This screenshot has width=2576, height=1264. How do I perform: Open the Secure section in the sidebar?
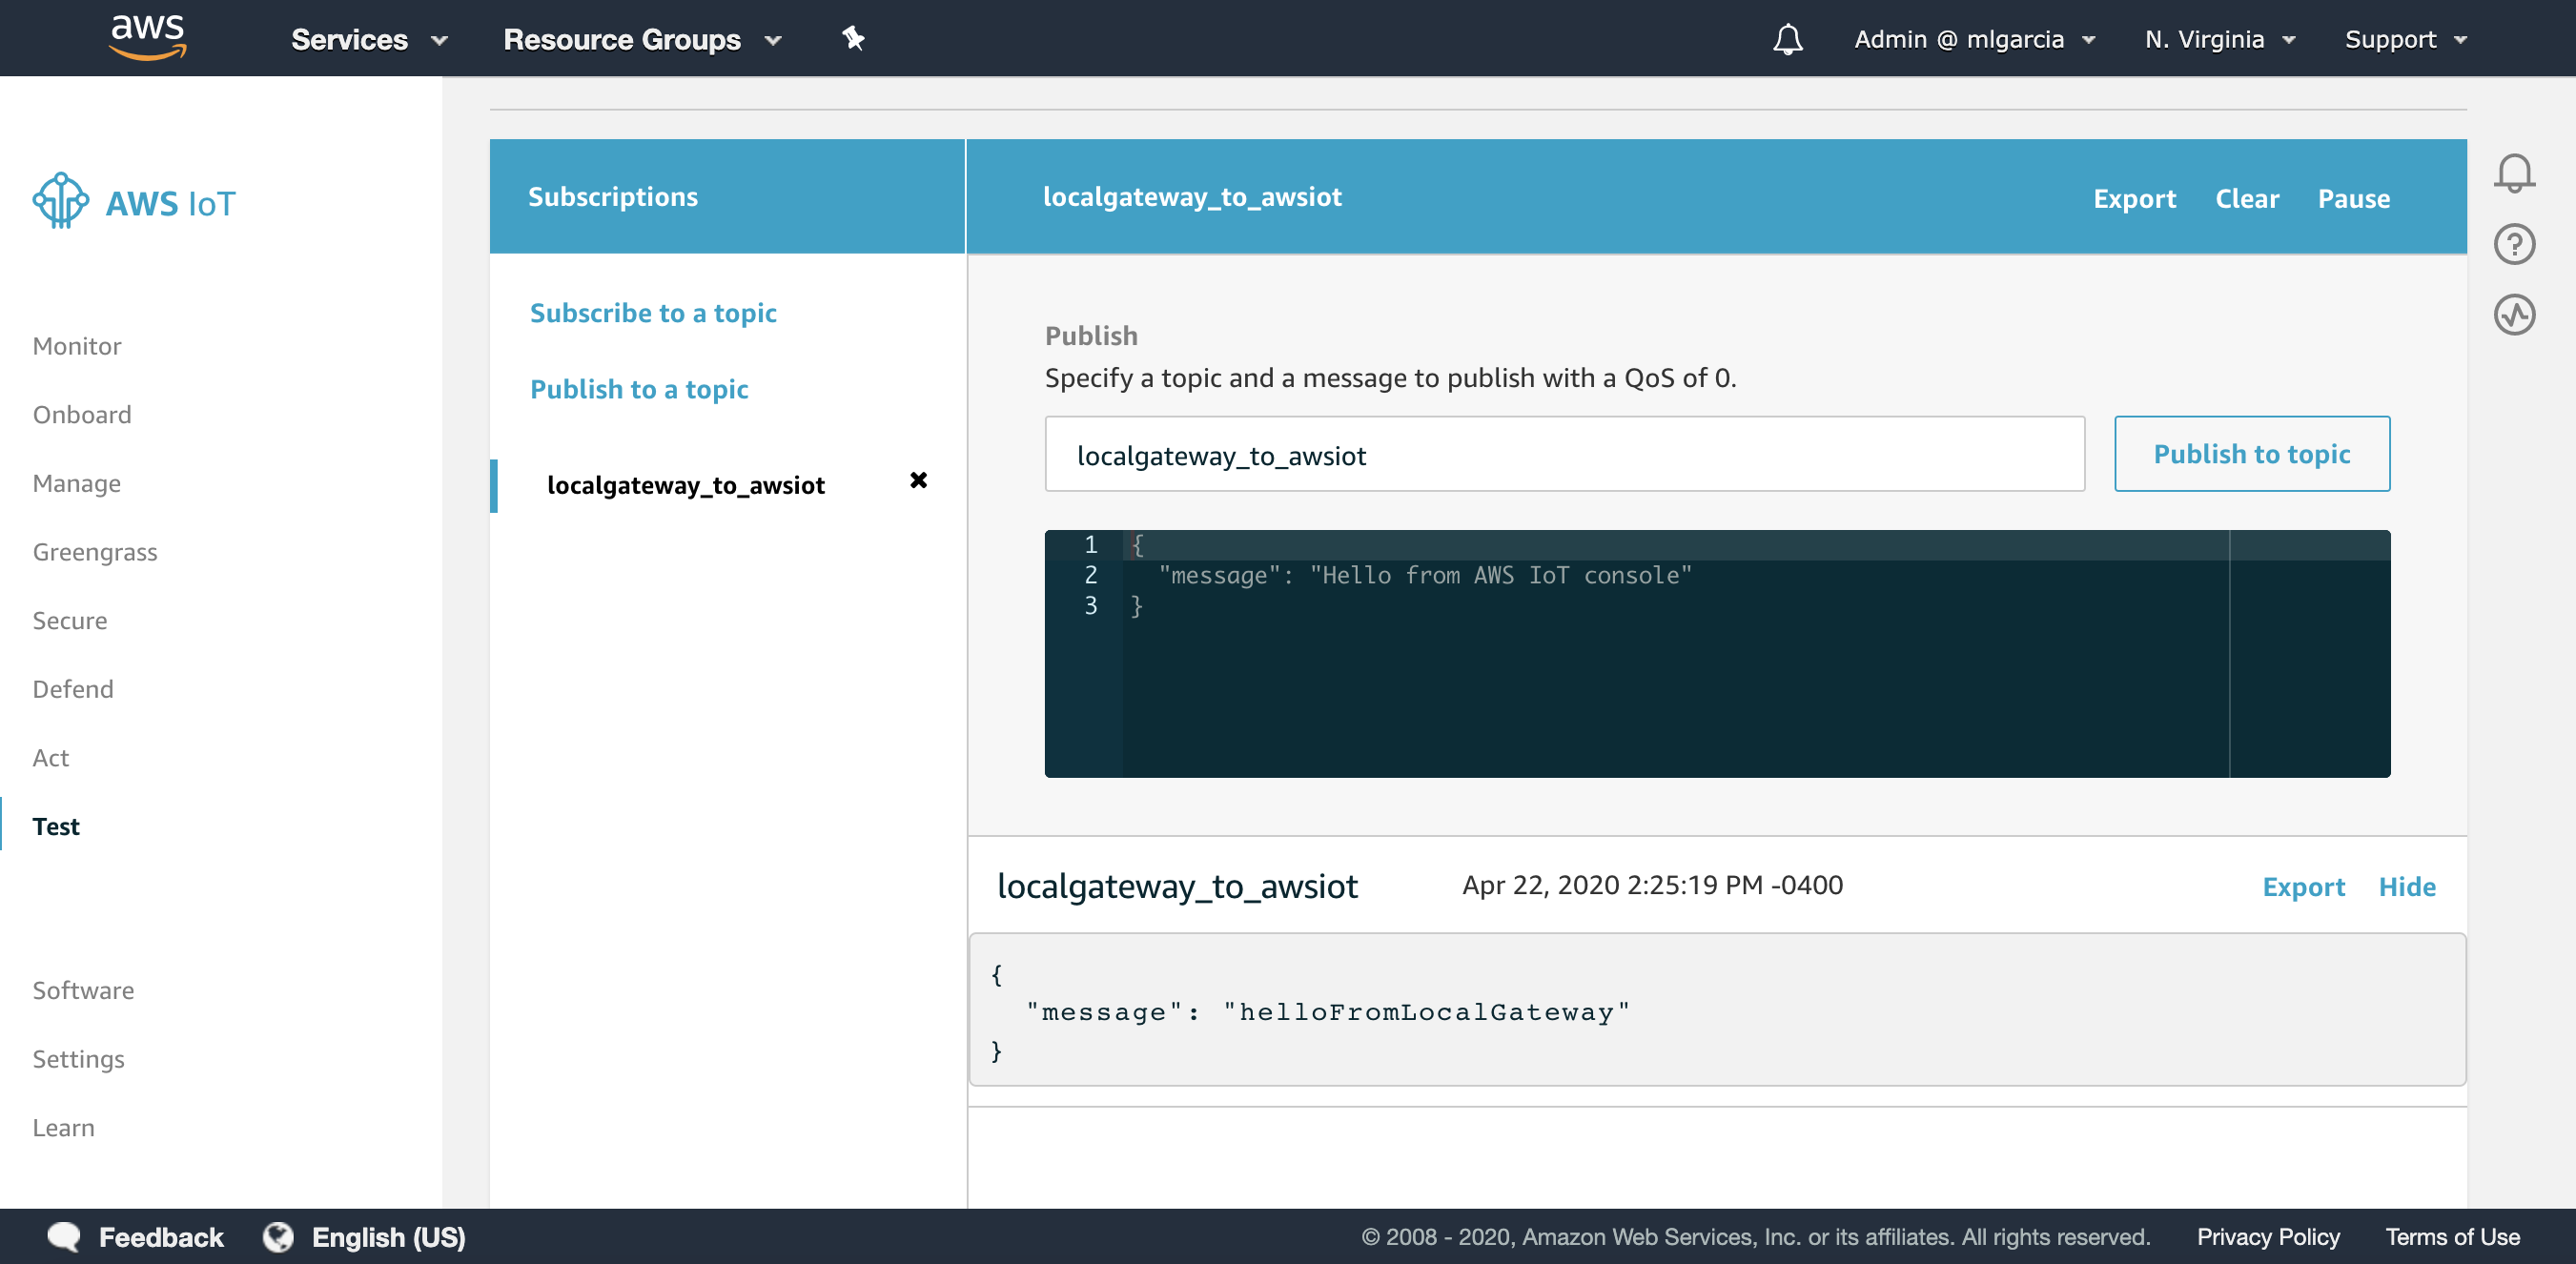(69, 620)
